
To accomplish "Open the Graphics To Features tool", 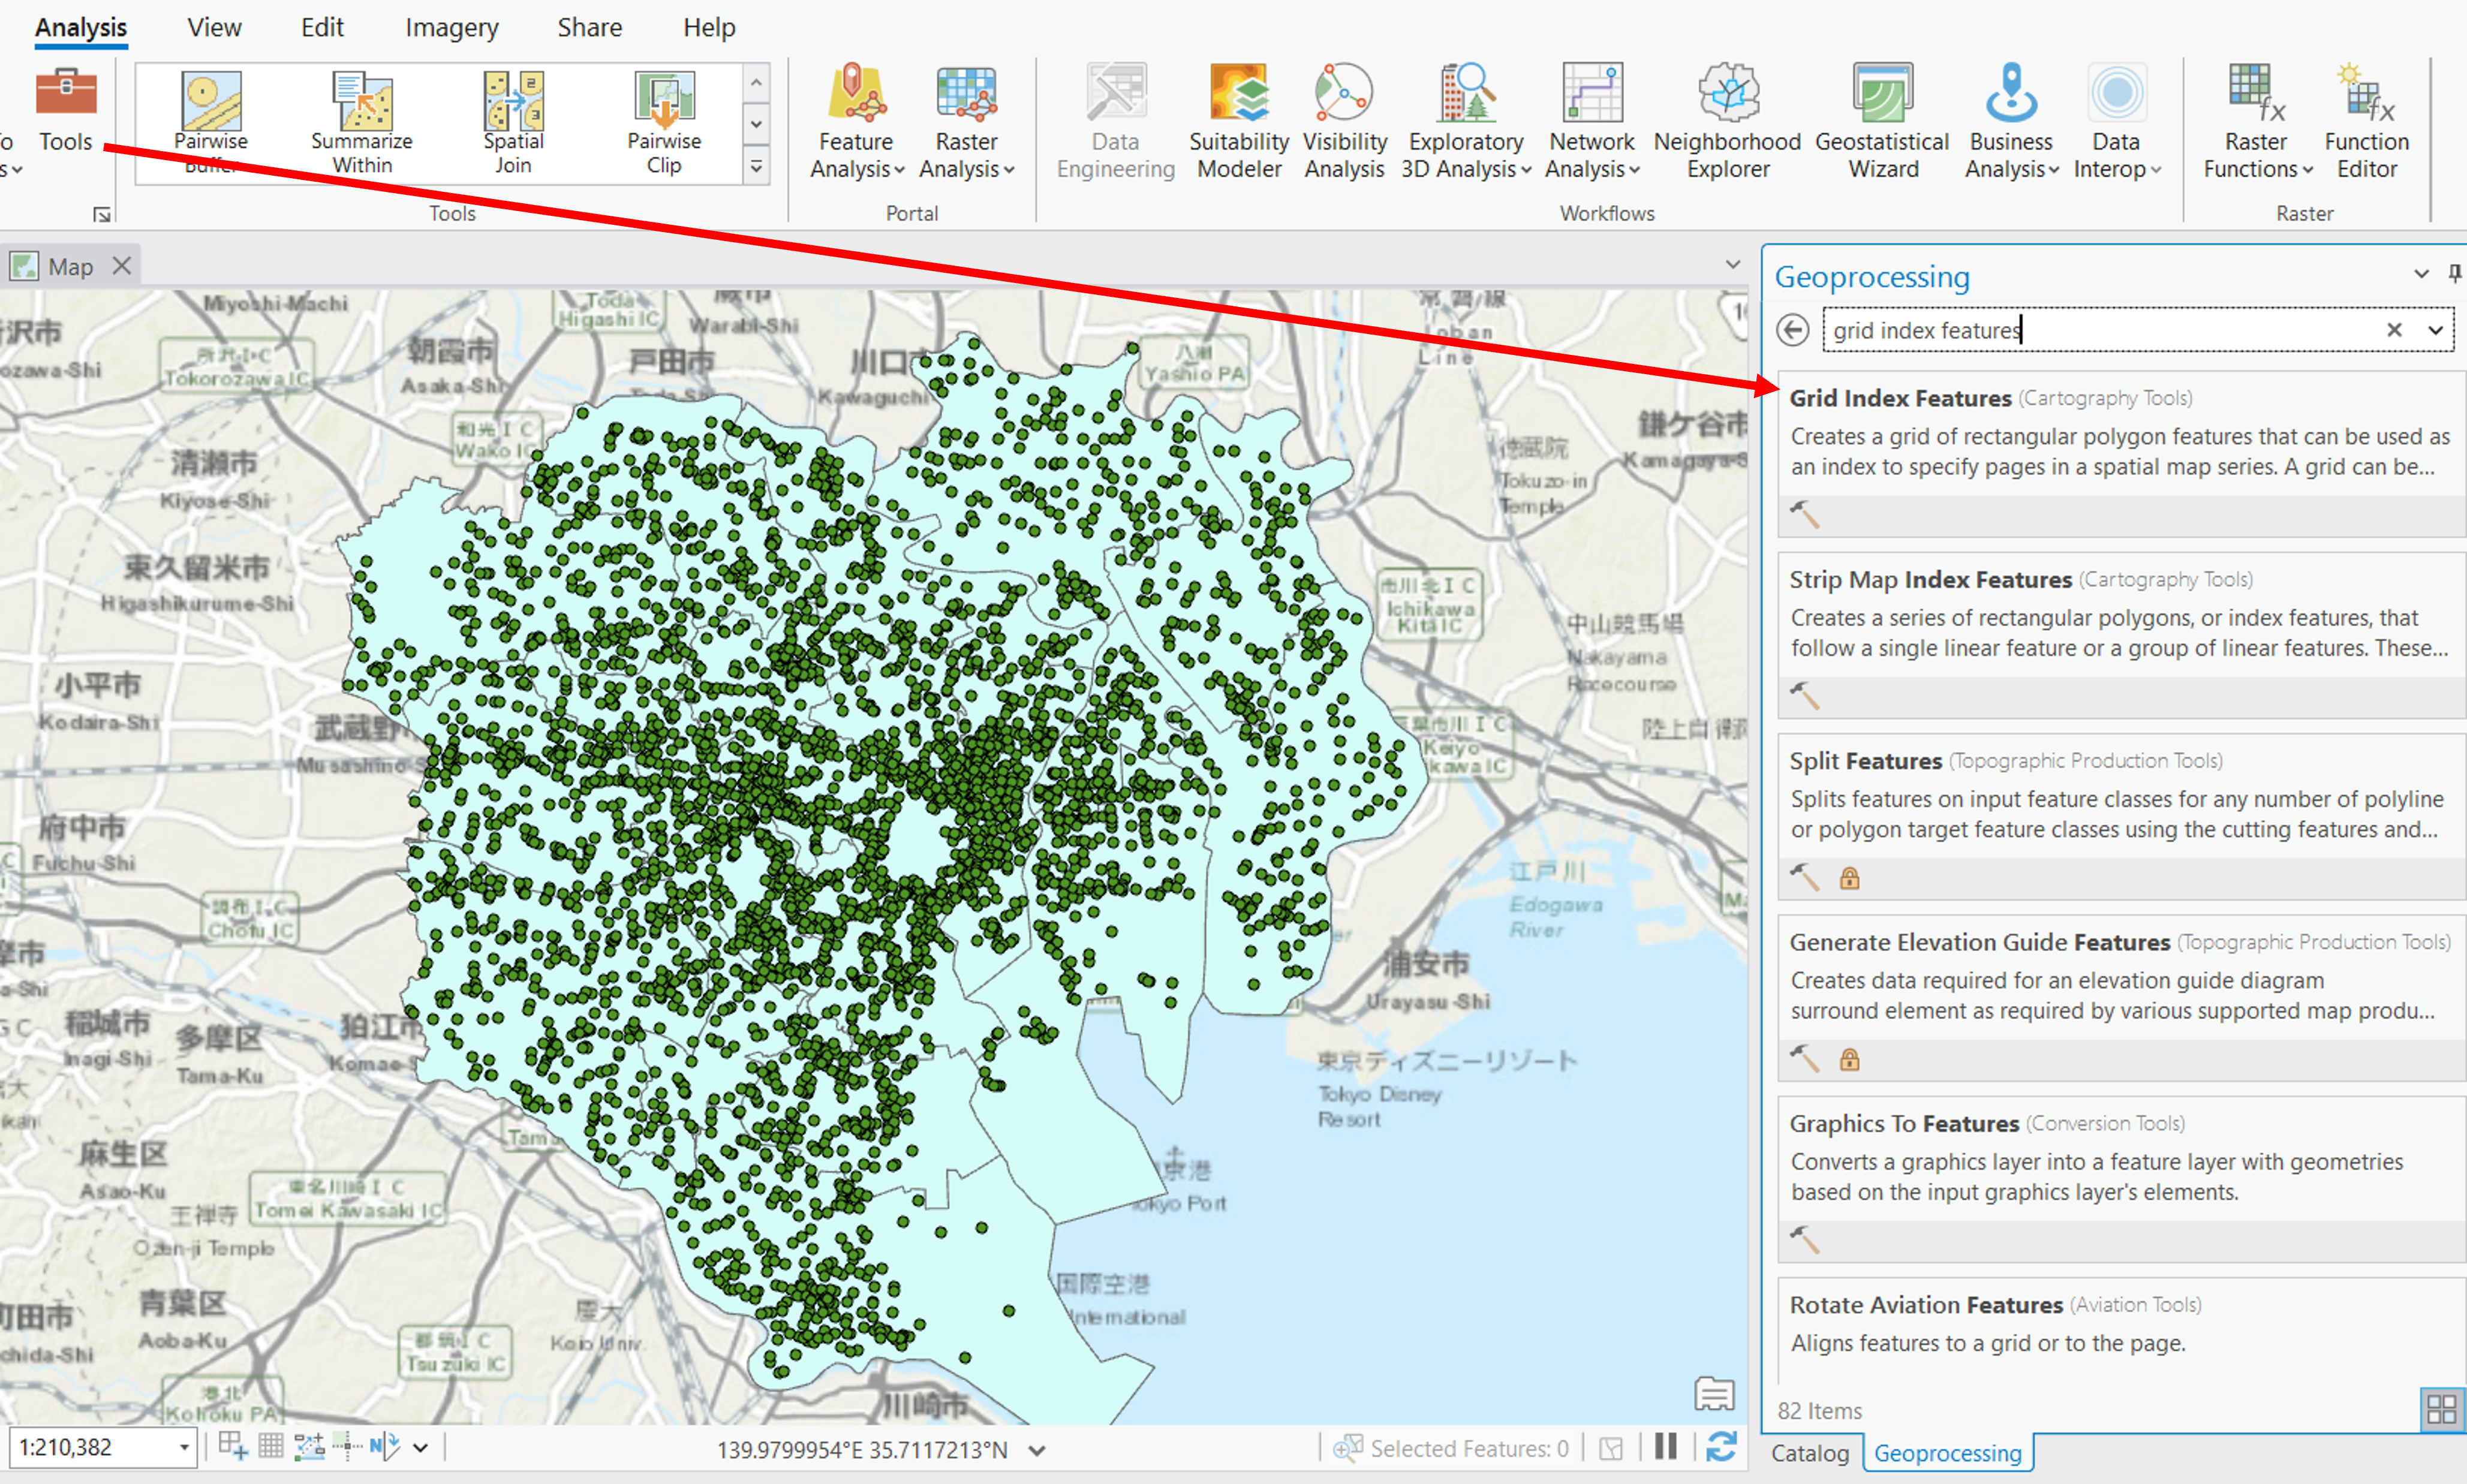I will [2120, 1180].
